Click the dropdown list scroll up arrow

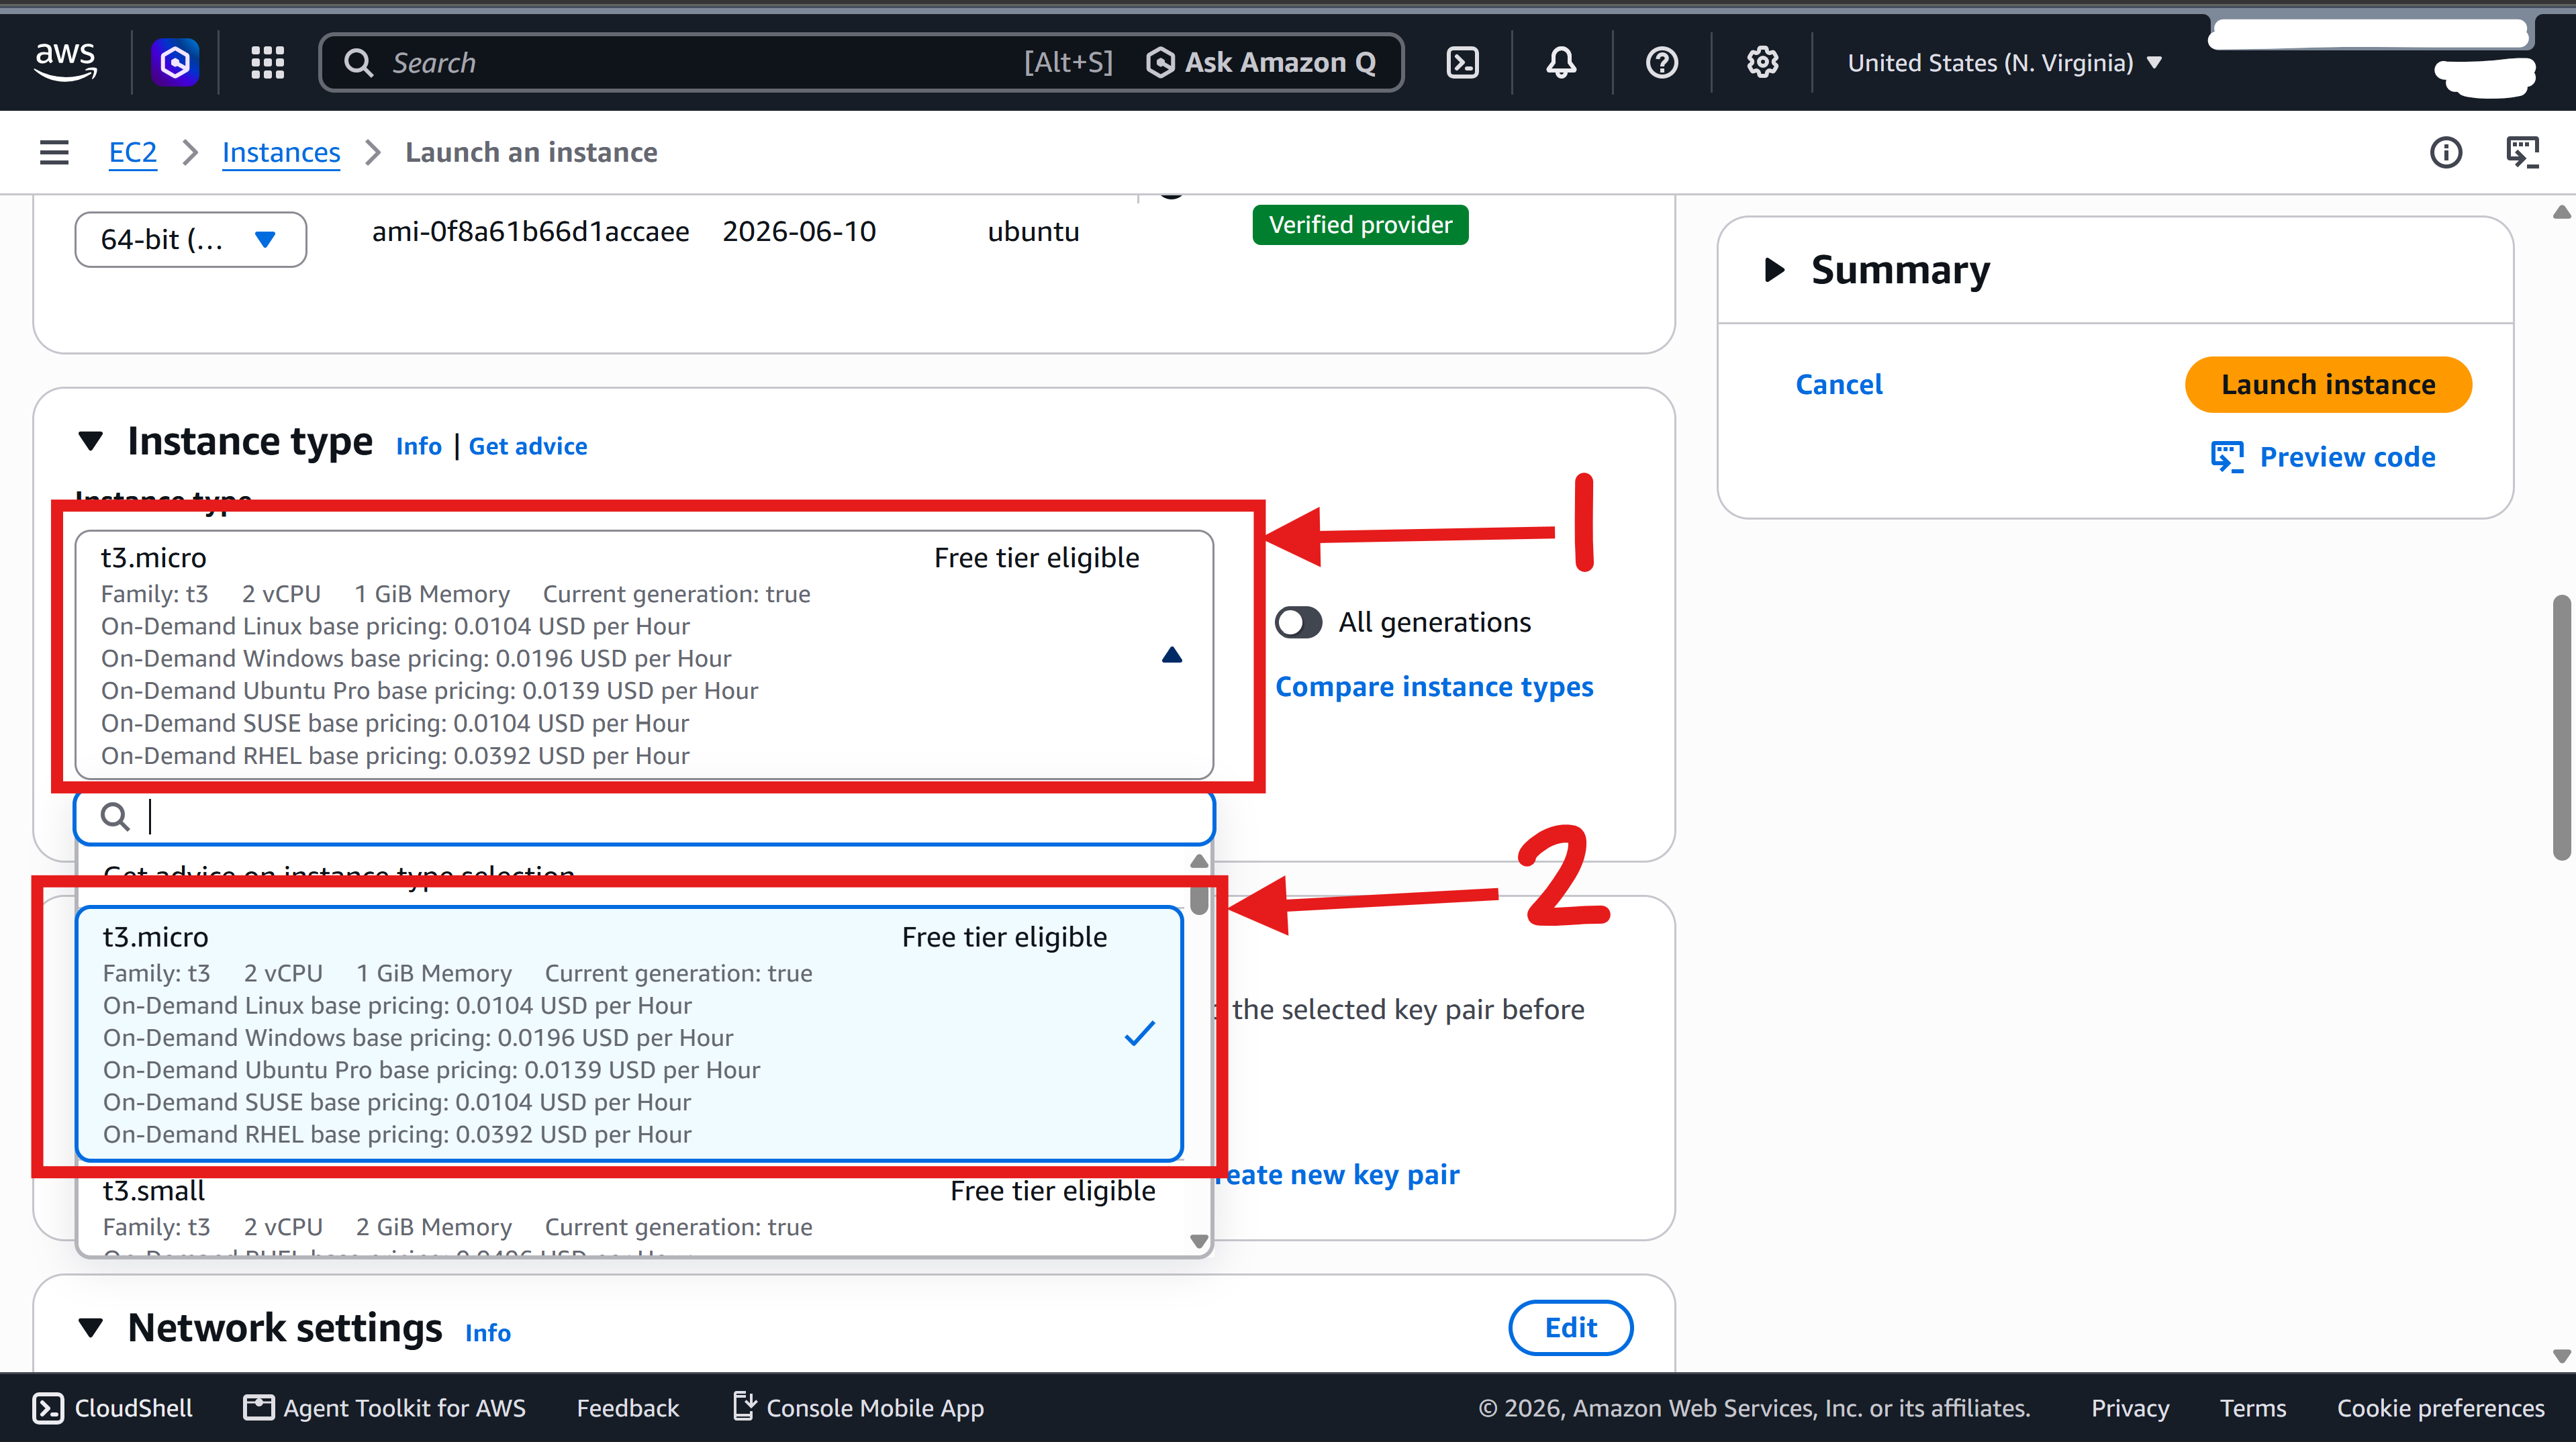(x=1199, y=861)
